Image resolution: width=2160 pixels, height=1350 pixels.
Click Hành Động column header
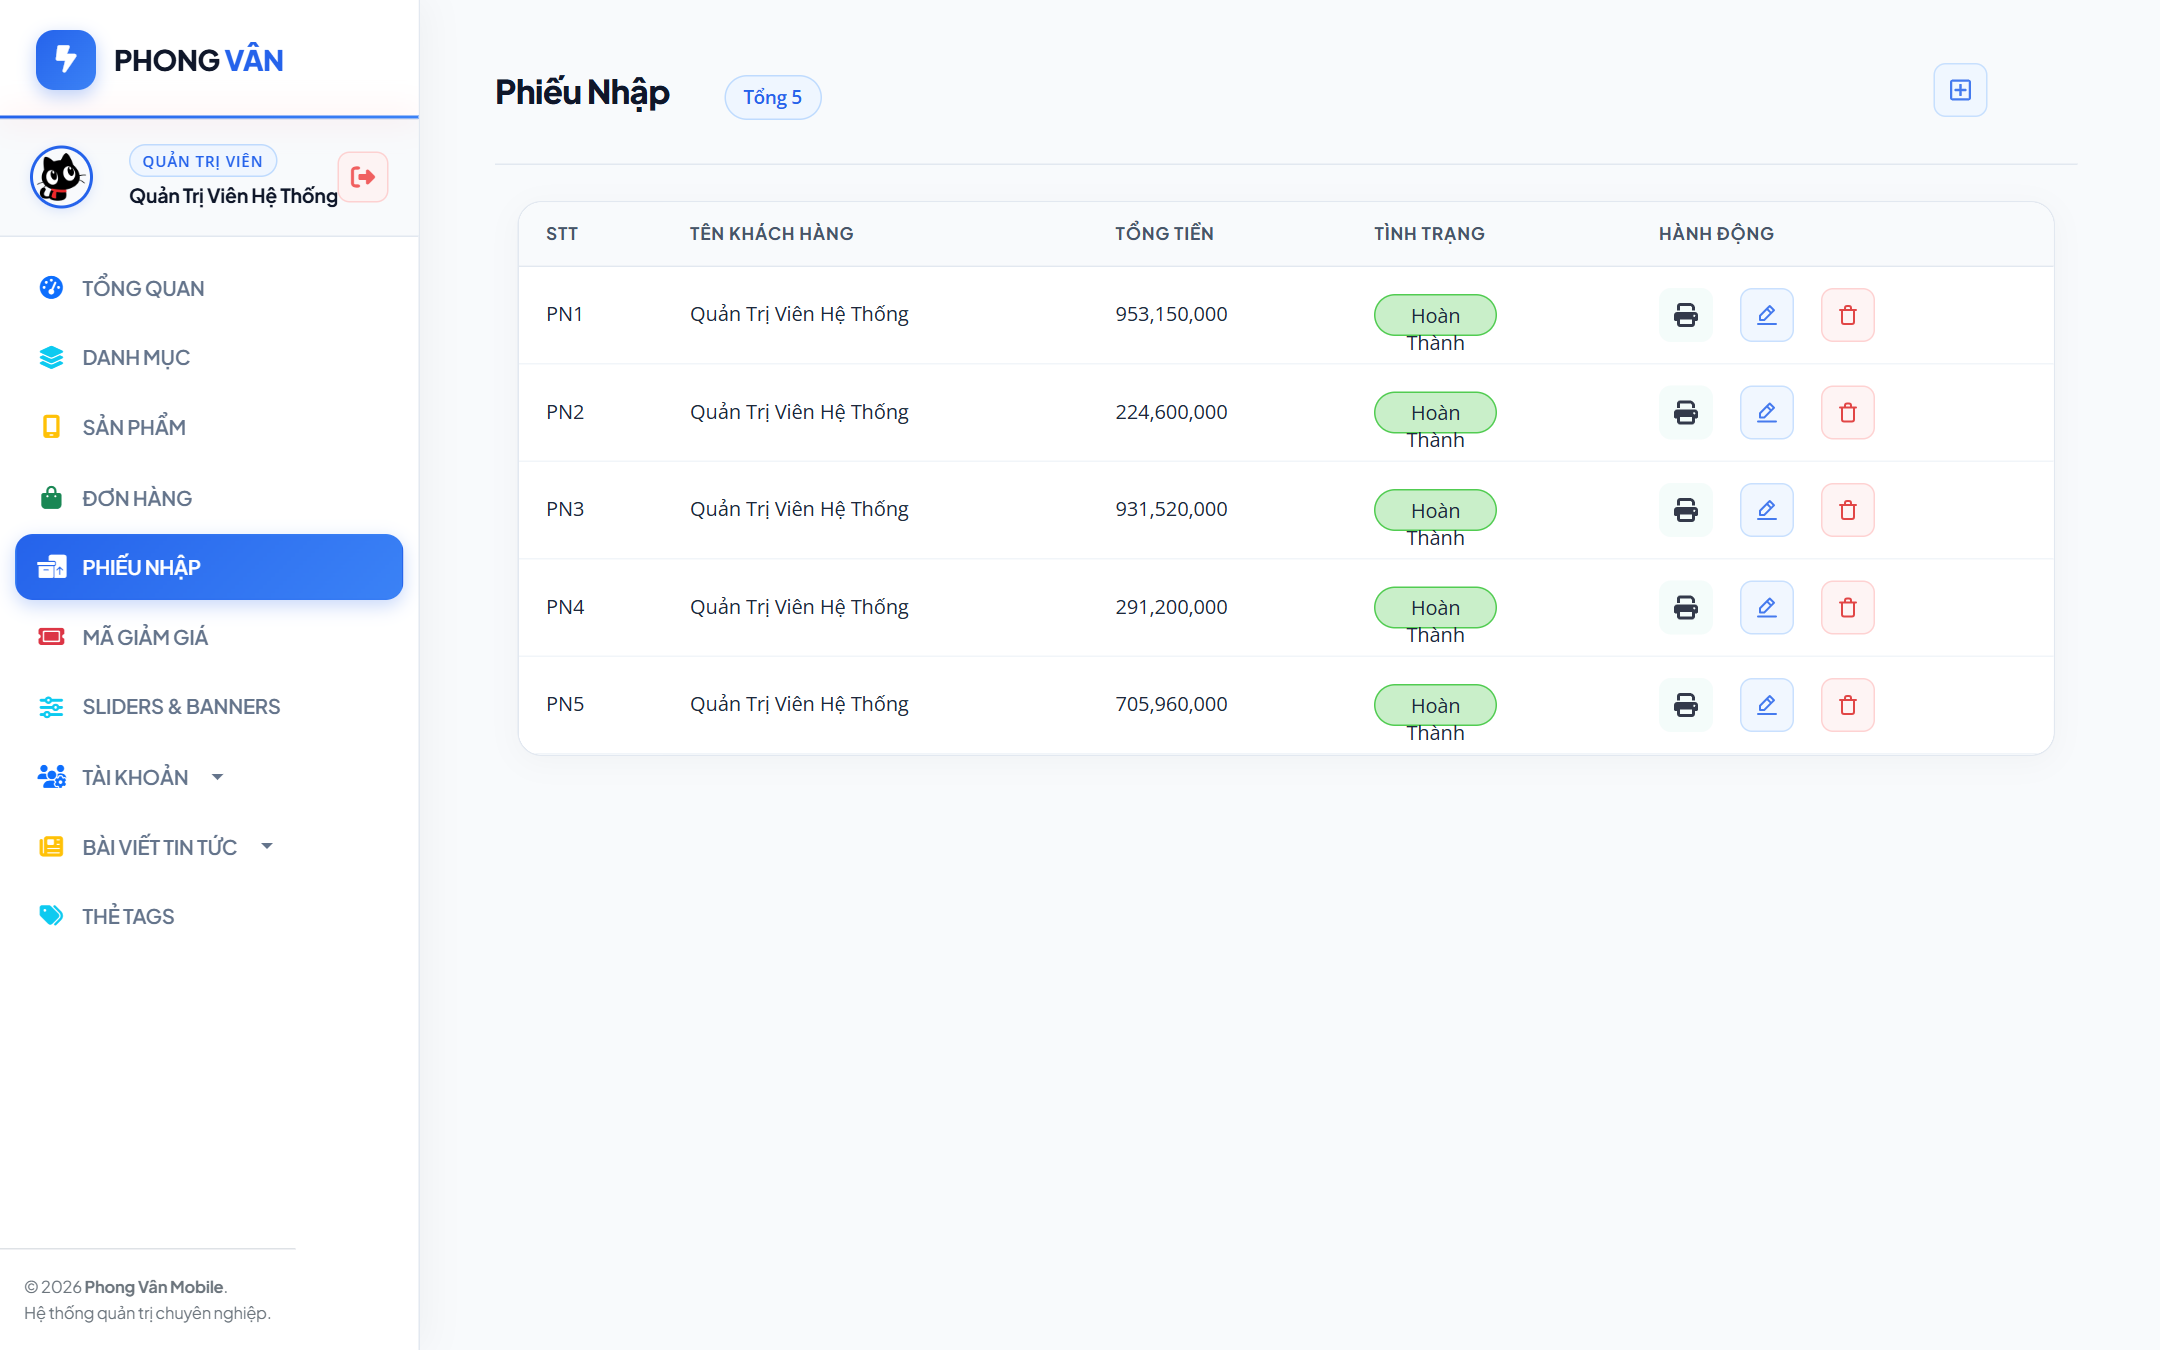point(1716,233)
